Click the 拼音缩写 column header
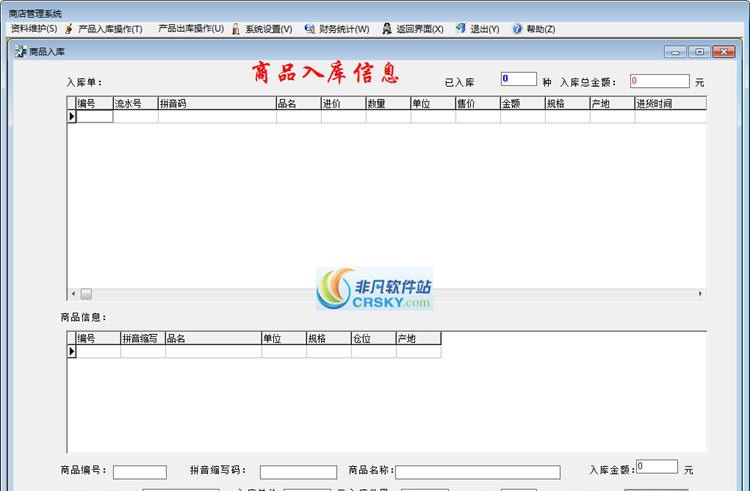Screen dimensions: 750x491 pyautogui.click(x=143, y=338)
